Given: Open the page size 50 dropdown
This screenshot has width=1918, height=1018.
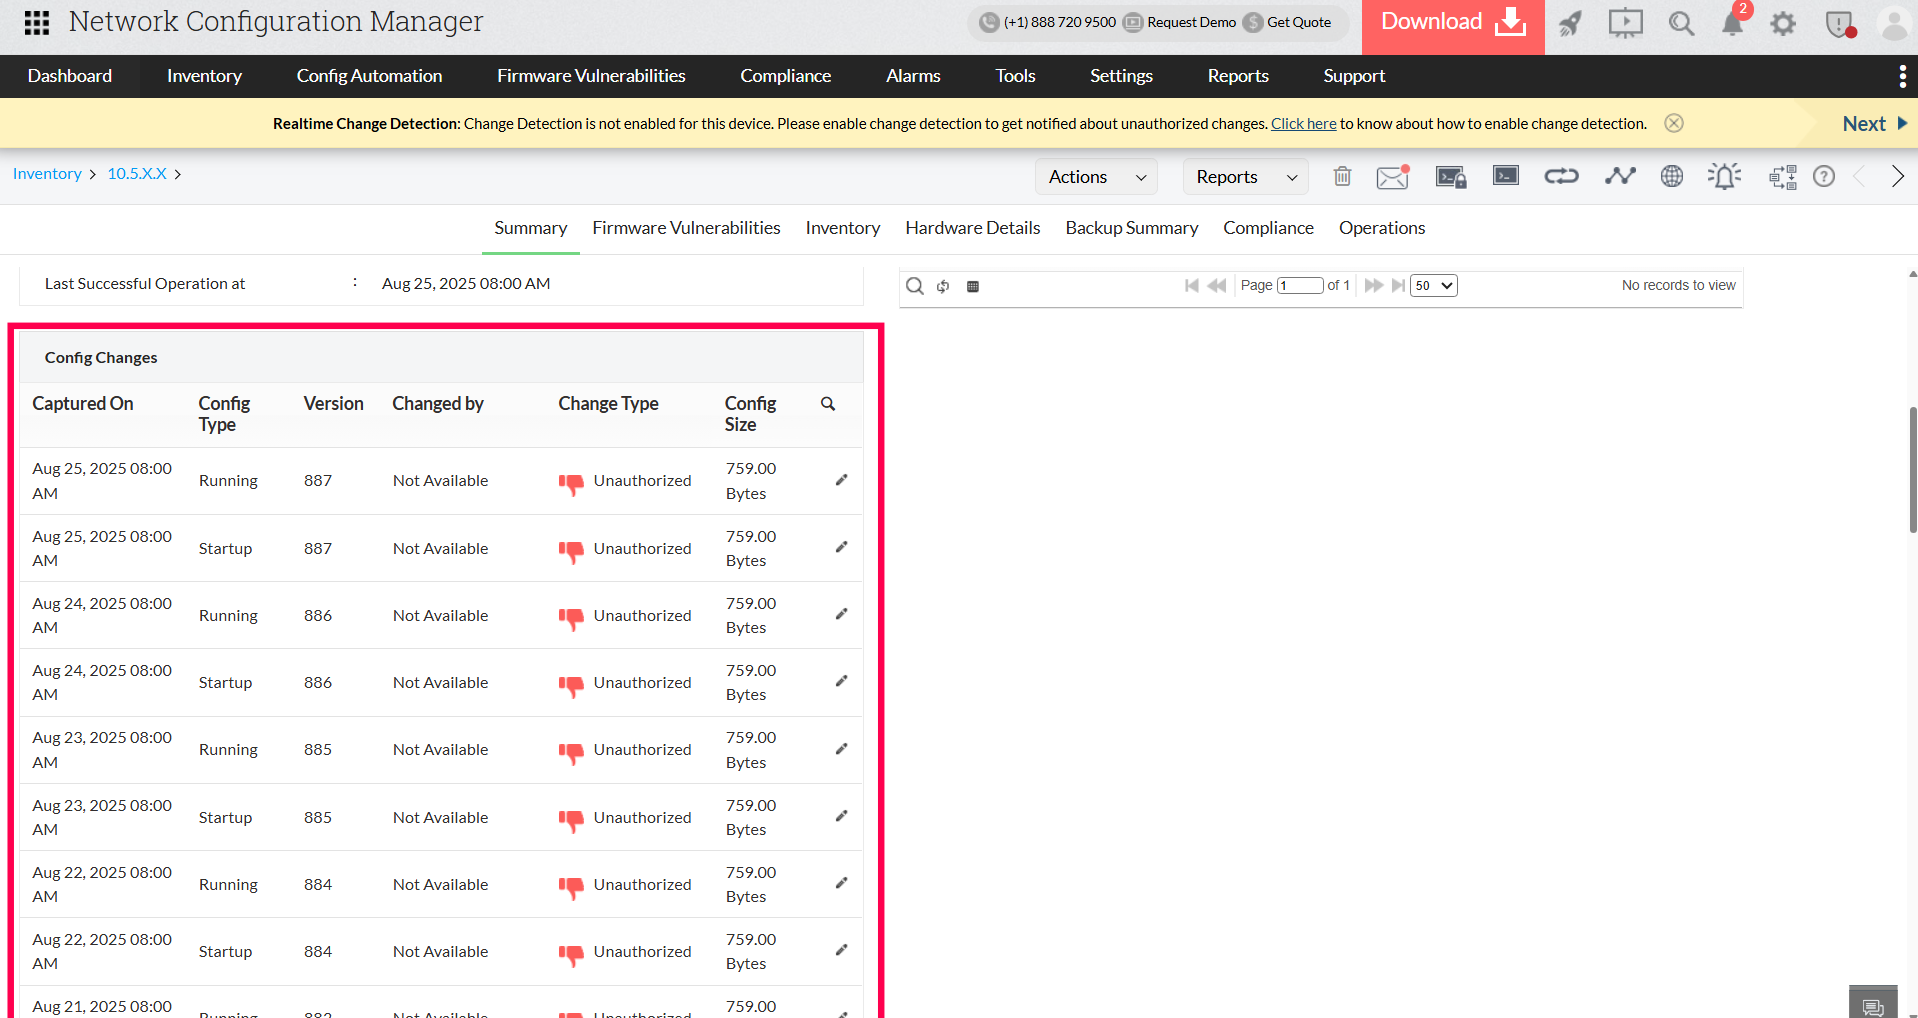Looking at the screenshot, I should 1433,286.
